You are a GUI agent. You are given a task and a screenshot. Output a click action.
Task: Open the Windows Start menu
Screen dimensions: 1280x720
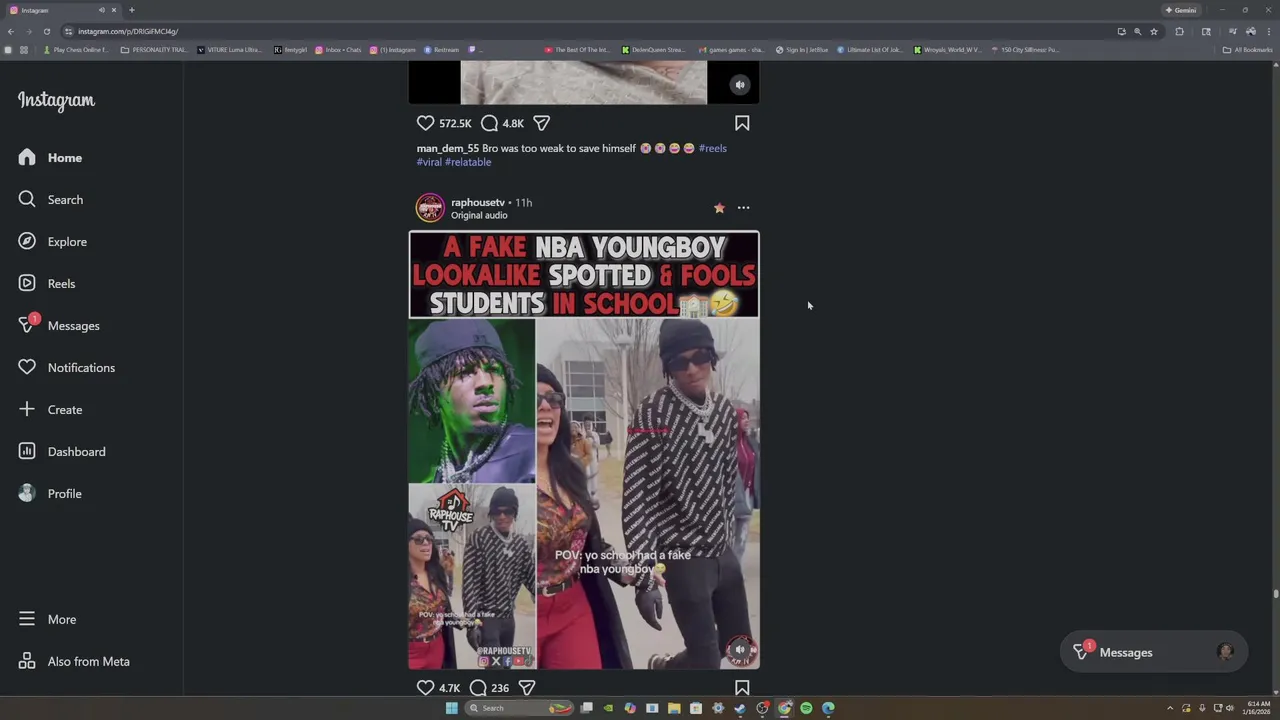tap(451, 708)
